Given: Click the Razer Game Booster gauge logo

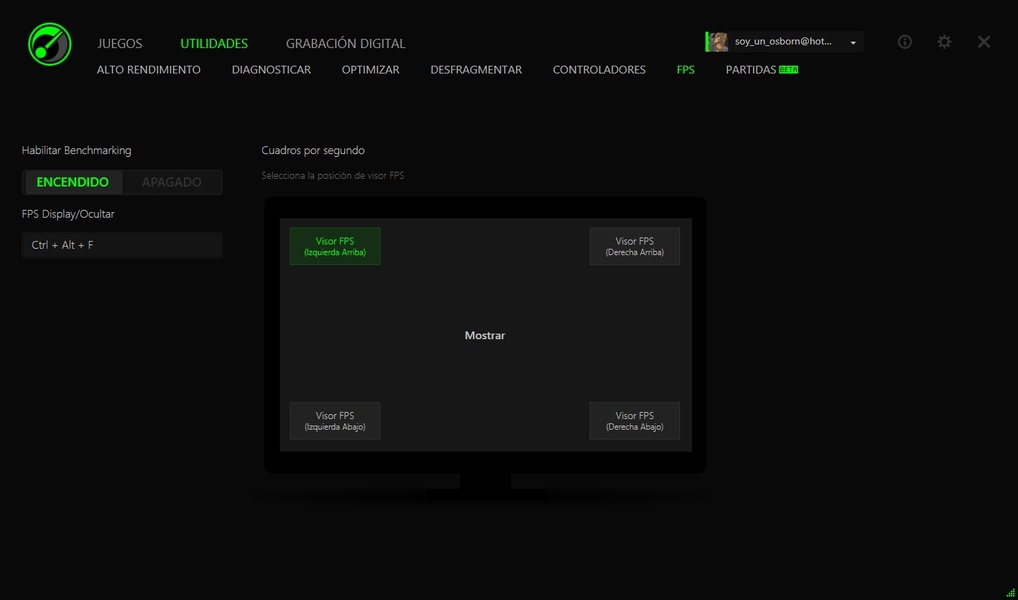Looking at the screenshot, I should [49, 44].
